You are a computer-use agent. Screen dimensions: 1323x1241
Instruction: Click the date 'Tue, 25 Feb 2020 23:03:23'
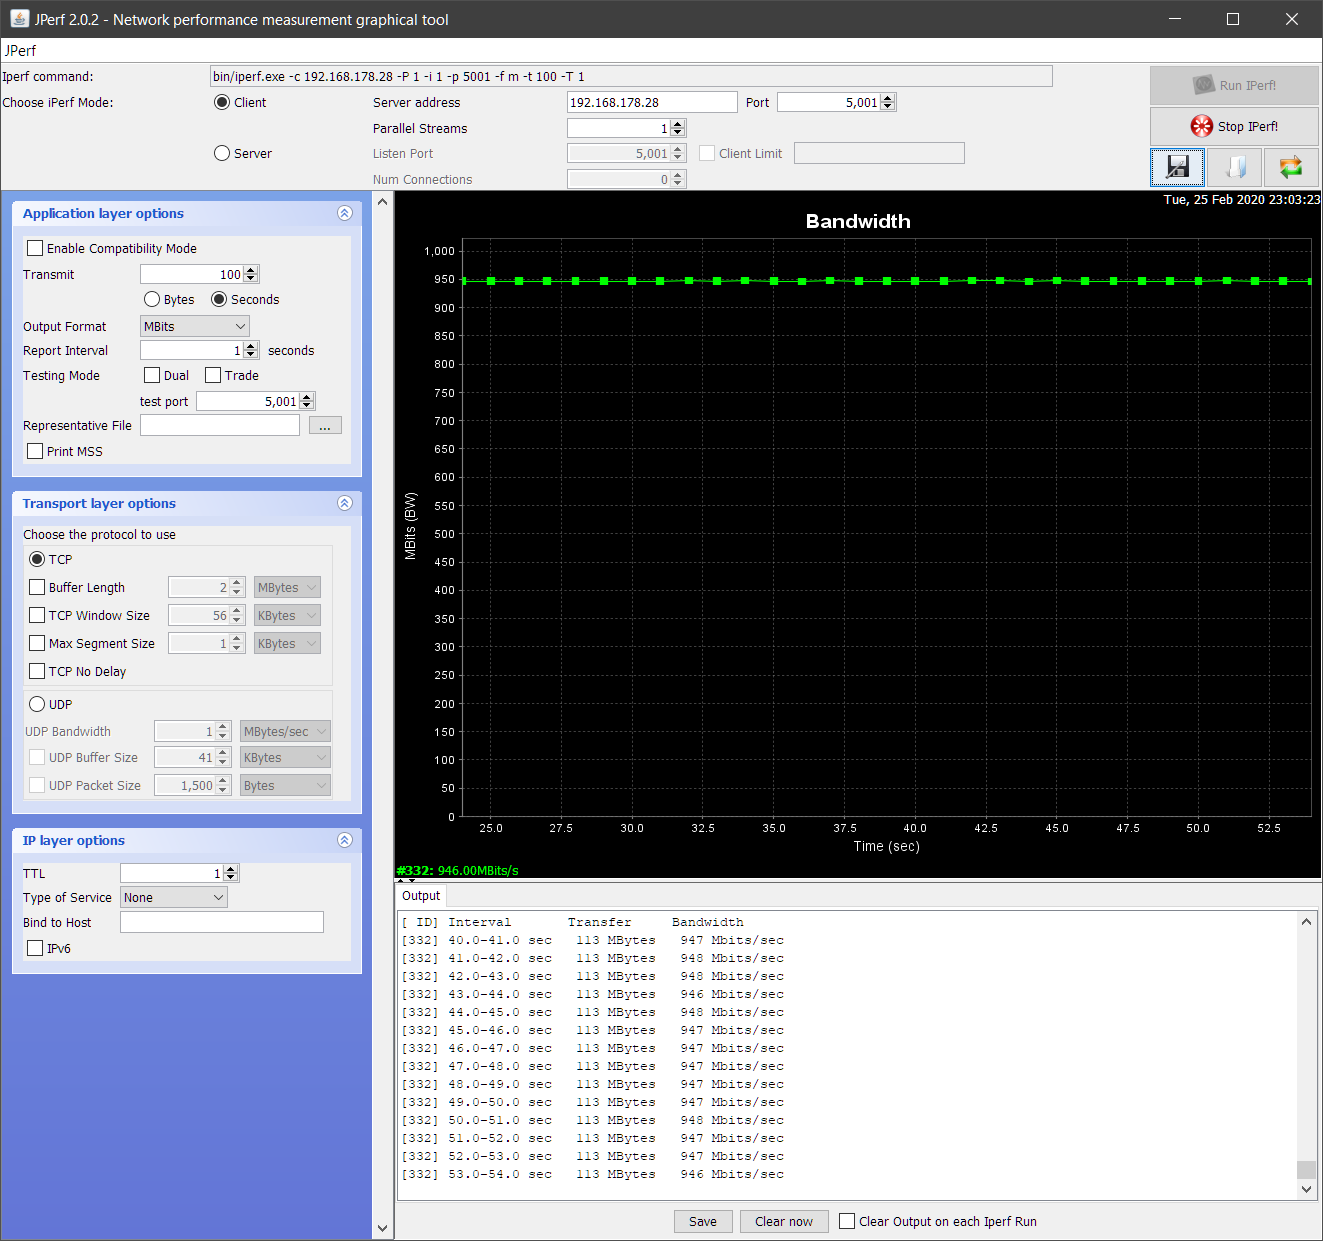(1242, 199)
